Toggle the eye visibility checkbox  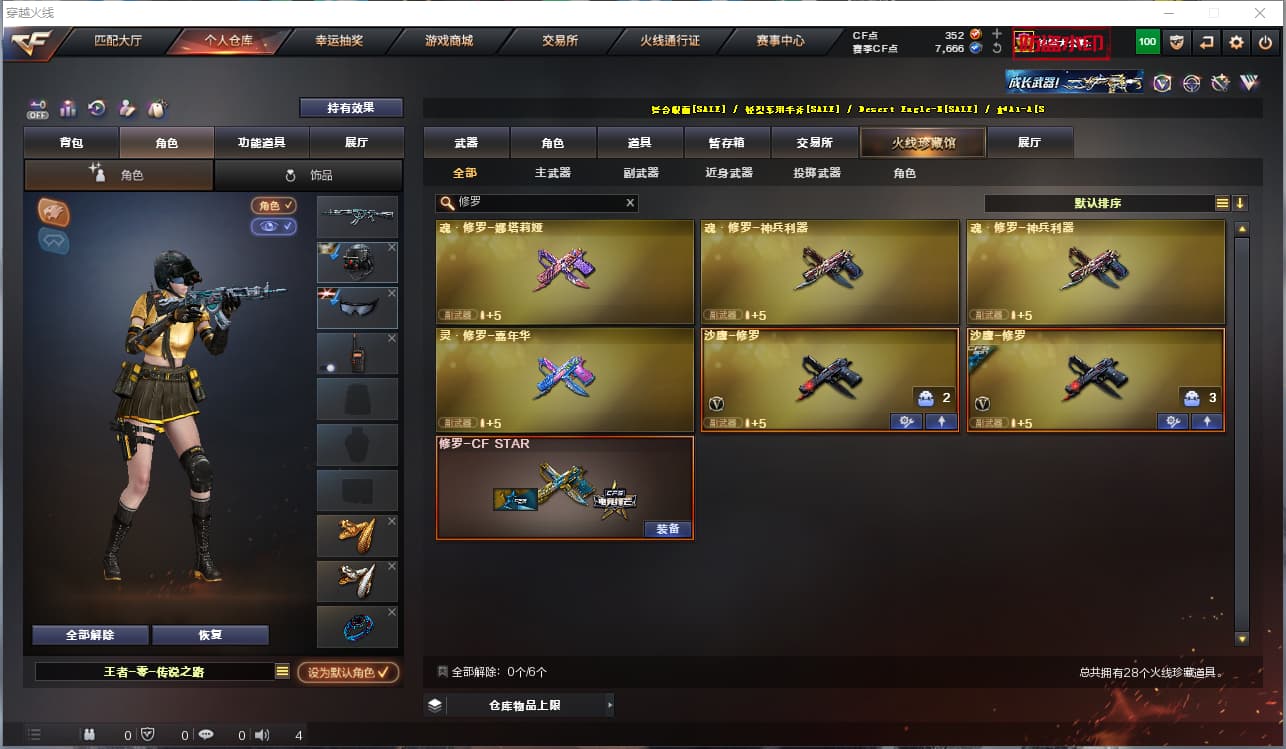(x=274, y=227)
